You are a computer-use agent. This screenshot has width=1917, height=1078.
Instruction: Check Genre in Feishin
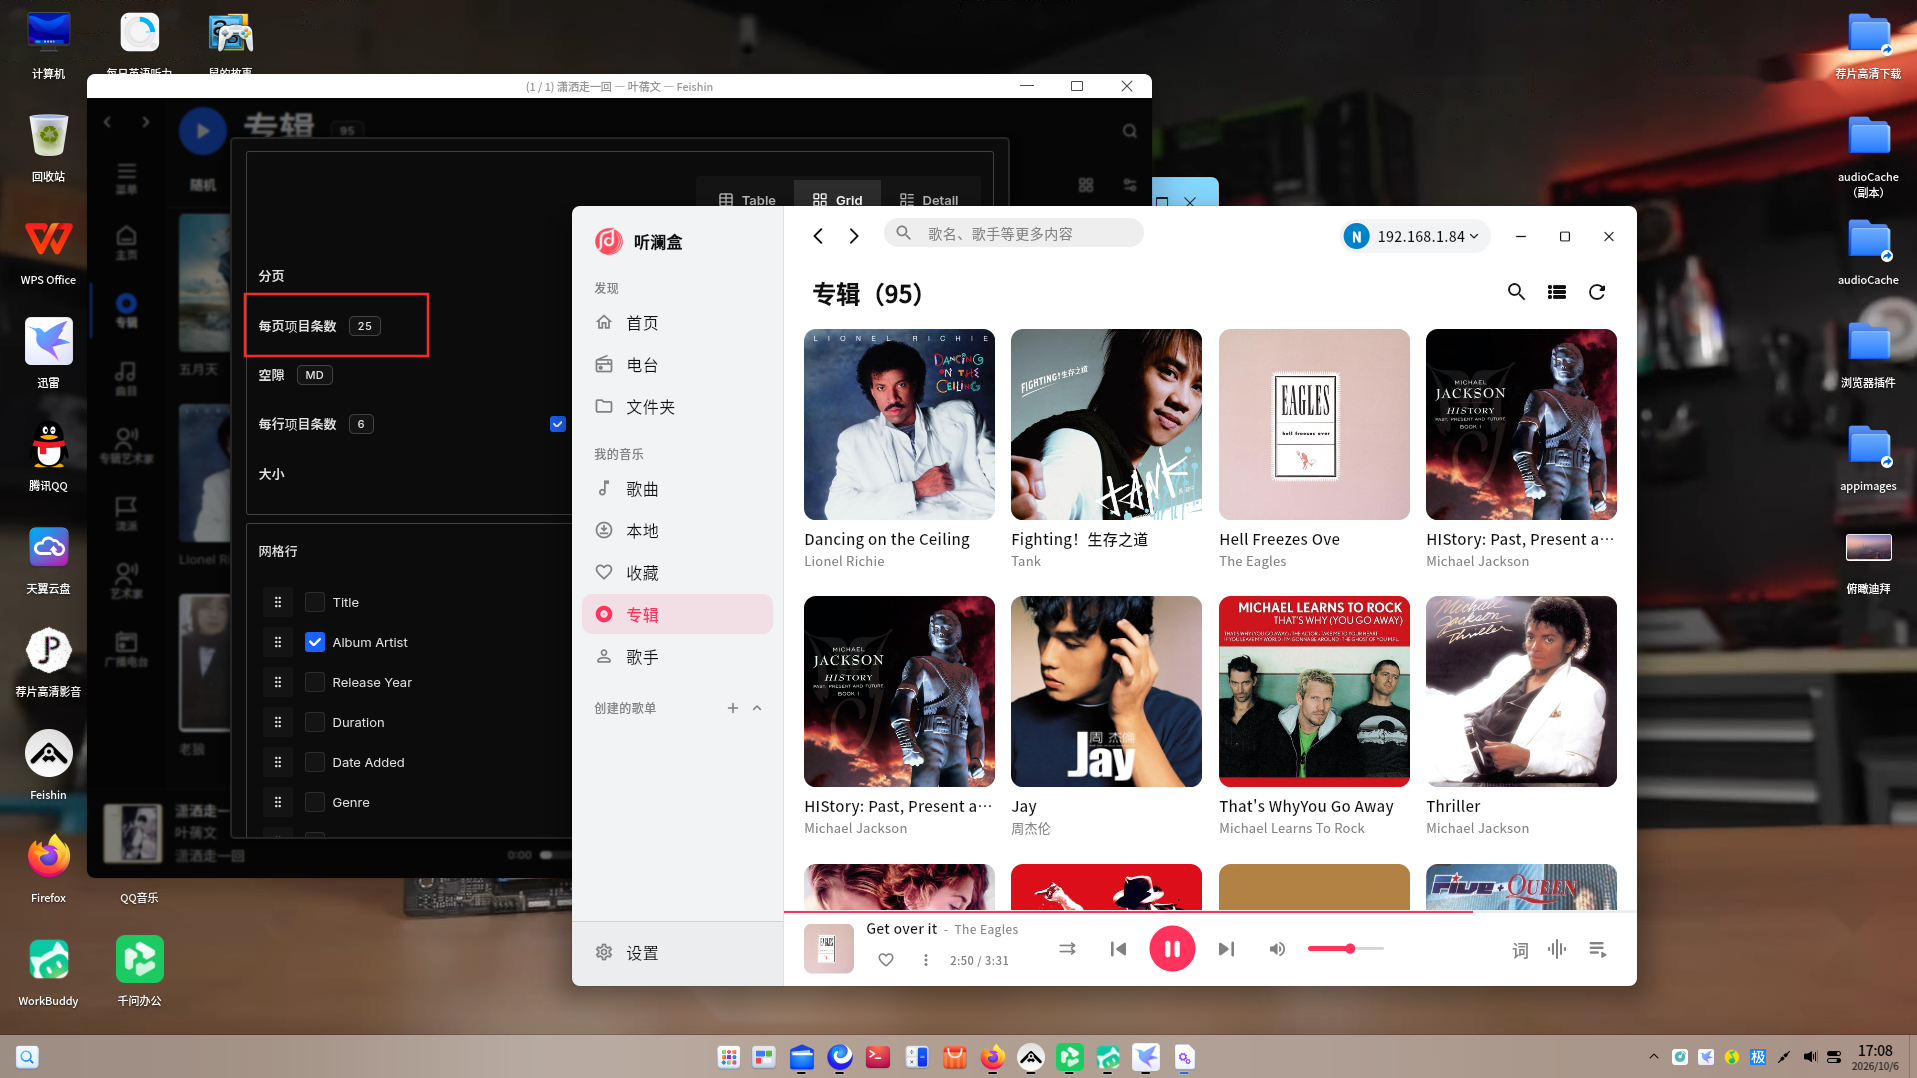[315, 802]
